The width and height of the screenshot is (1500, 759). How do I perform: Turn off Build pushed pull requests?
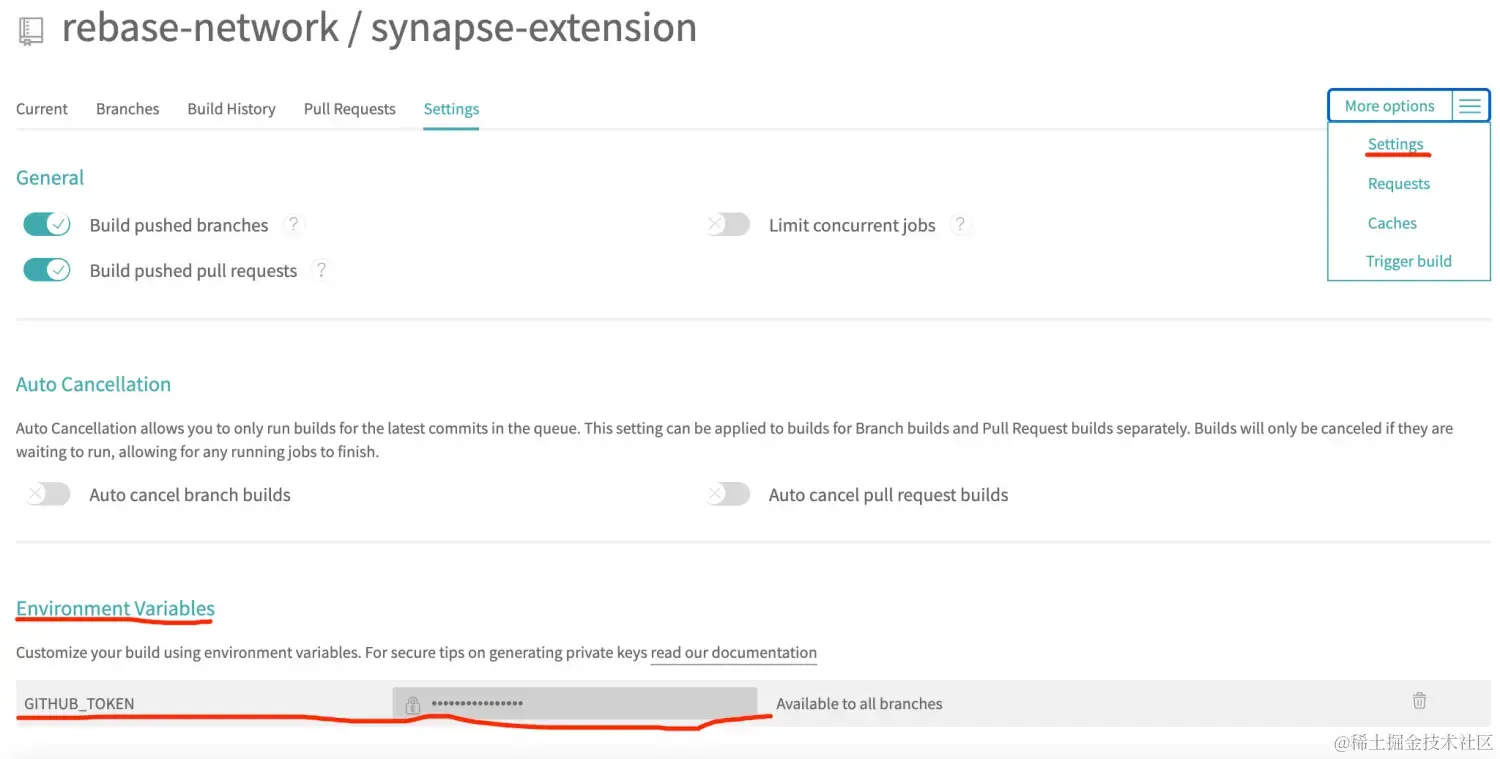coord(47,270)
